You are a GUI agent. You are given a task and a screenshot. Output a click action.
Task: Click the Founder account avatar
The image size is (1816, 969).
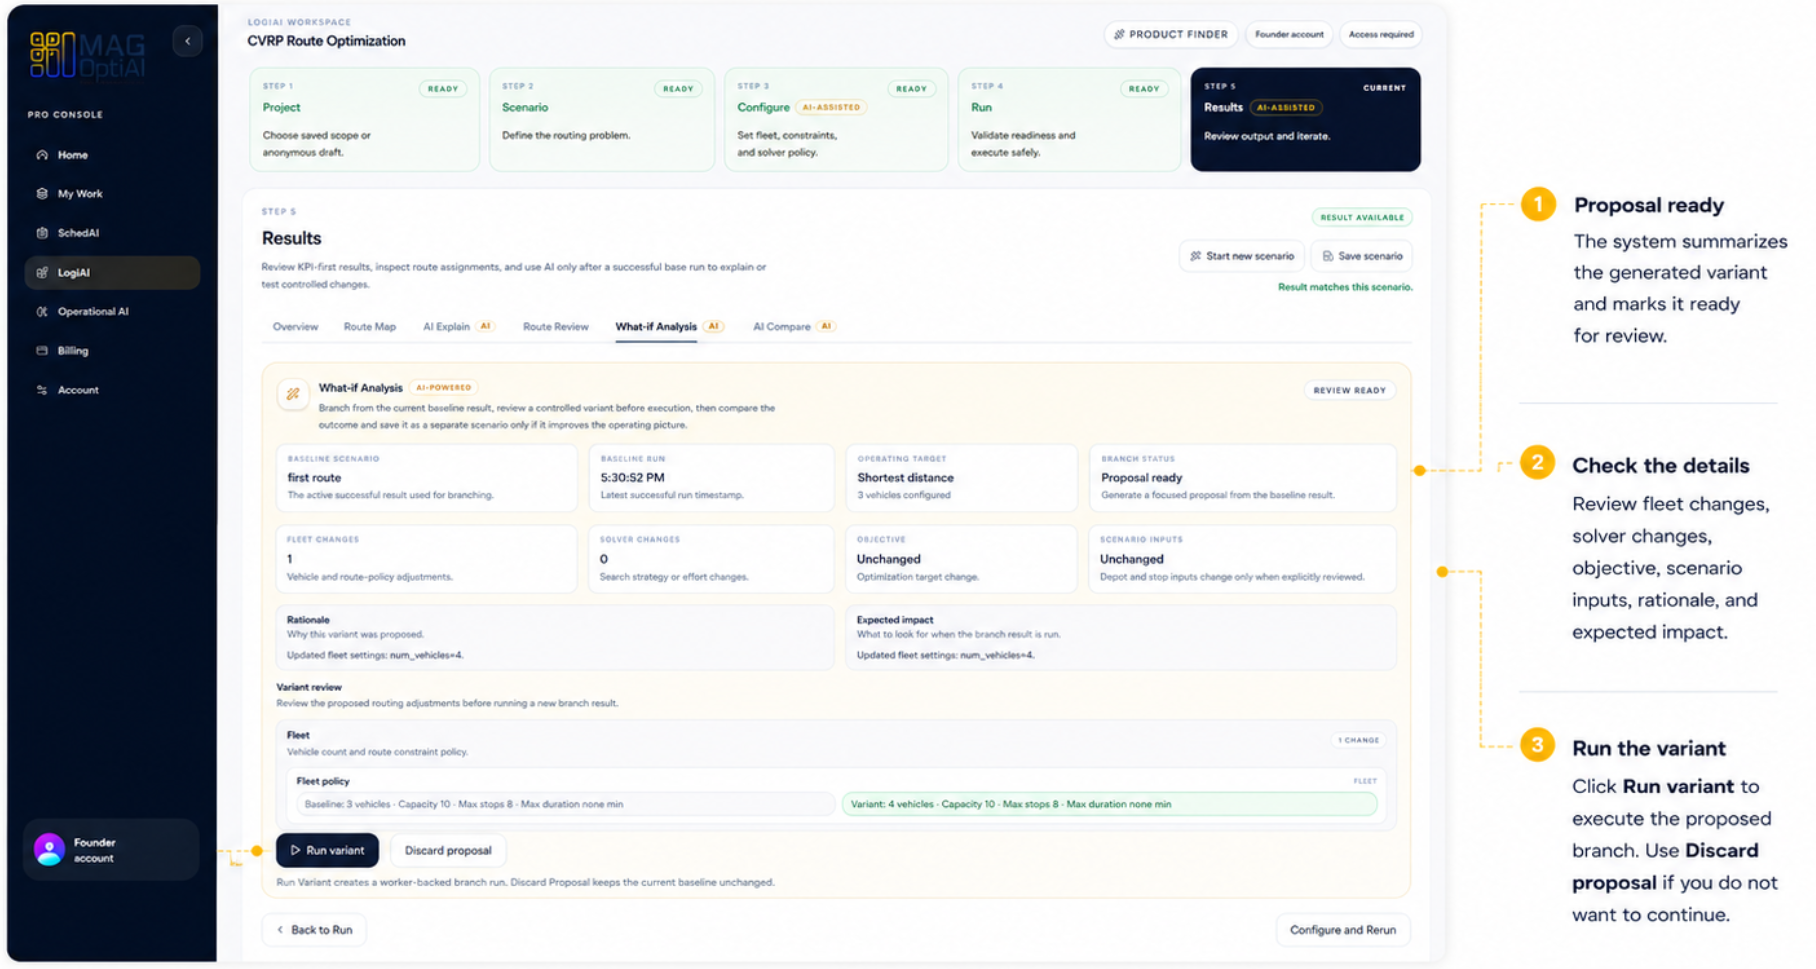coord(49,850)
